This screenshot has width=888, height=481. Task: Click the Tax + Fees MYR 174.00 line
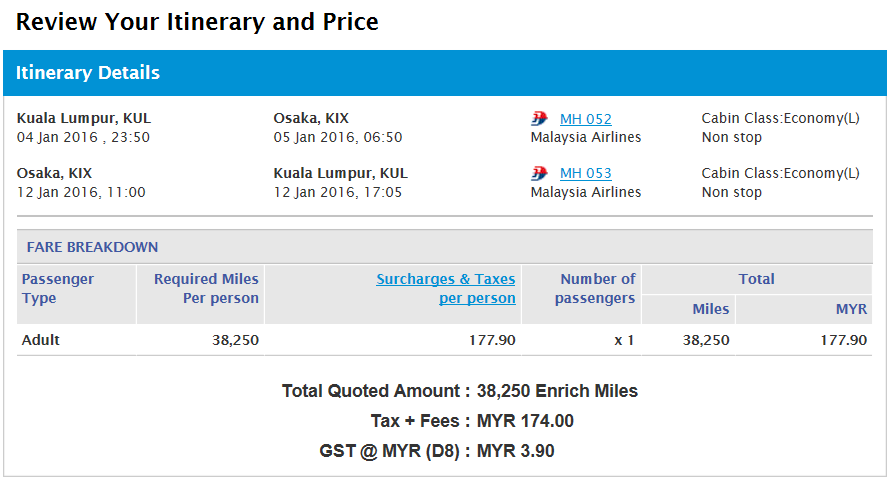[x=472, y=421]
